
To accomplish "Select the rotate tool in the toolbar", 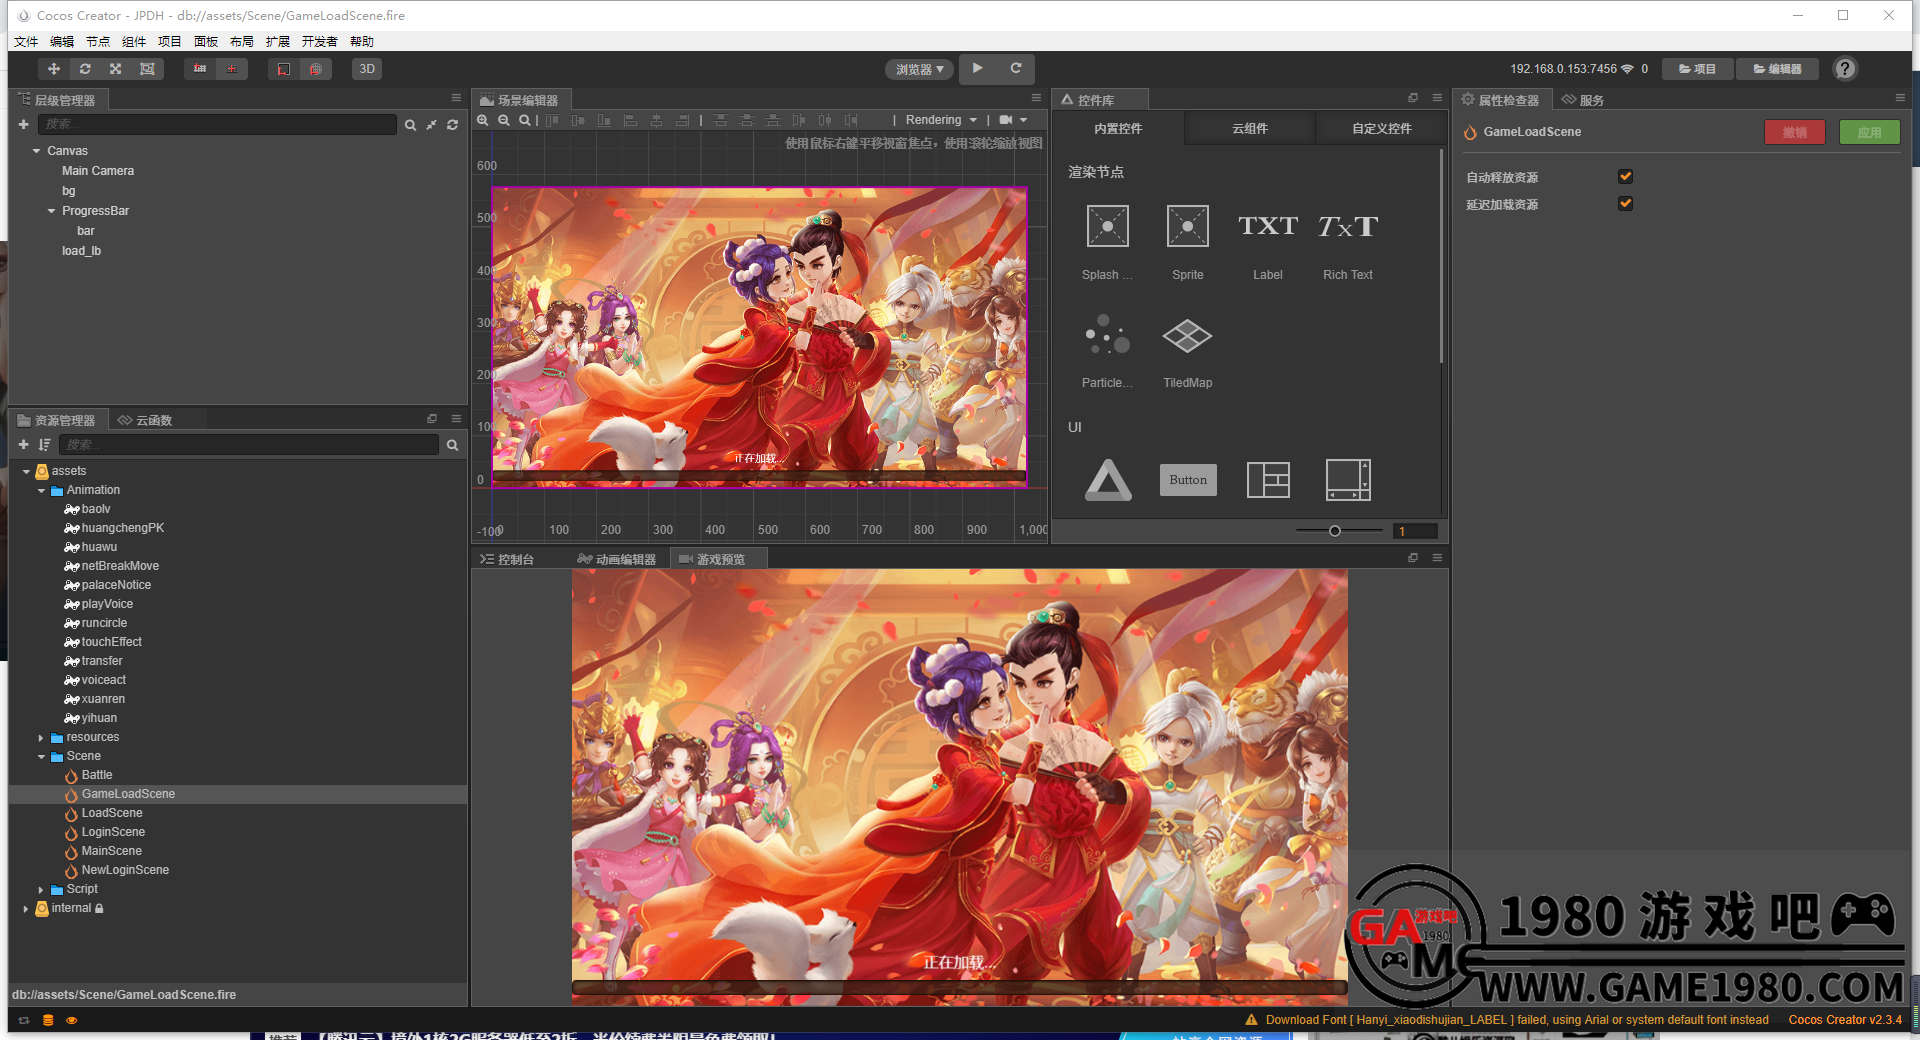I will point(85,69).
